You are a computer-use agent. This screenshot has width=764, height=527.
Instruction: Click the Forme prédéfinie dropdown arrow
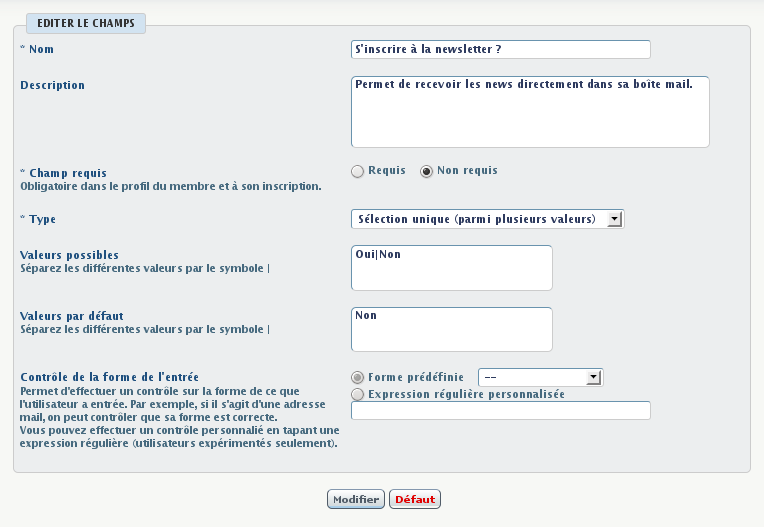tap(593, 377)
